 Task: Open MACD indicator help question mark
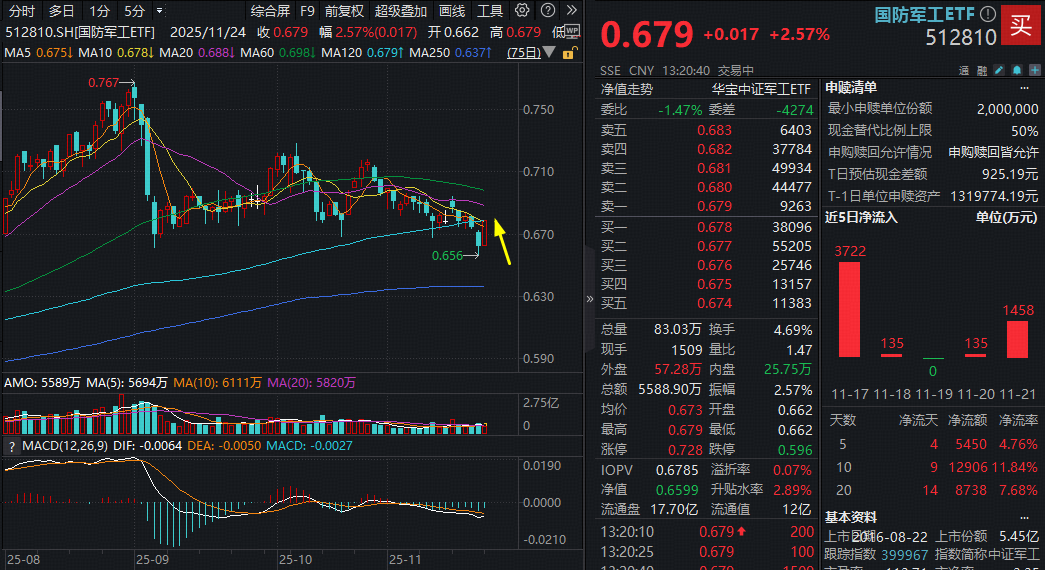click(x=12, y=445)
